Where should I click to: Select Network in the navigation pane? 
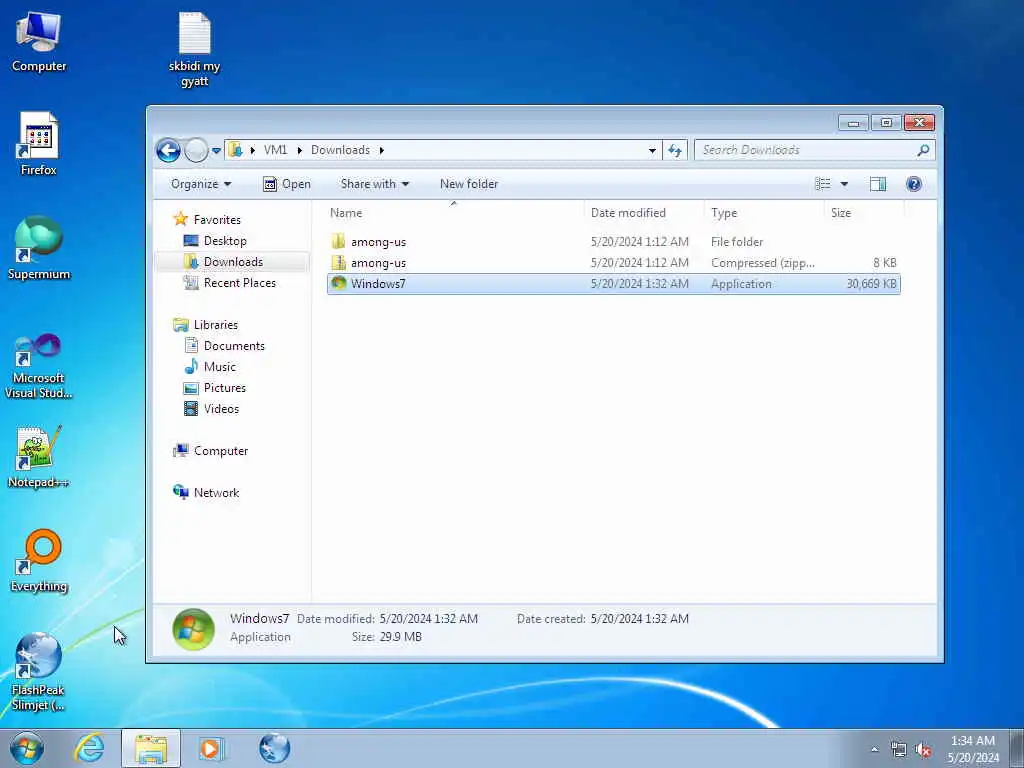[x=206, y=492]
